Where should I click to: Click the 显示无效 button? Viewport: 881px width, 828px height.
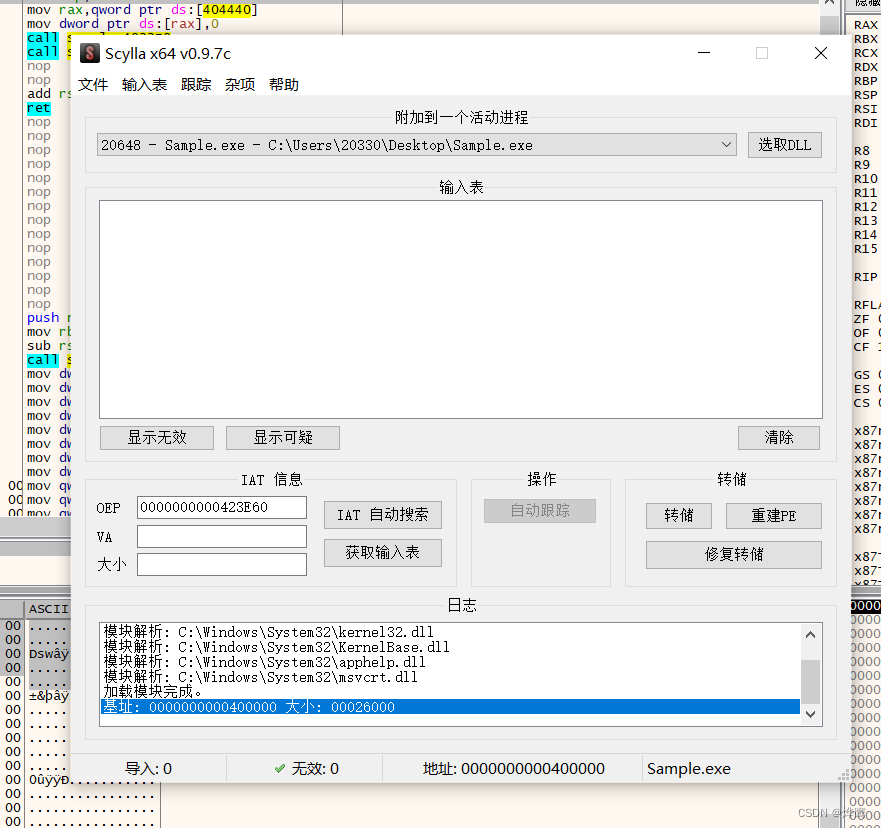pos(157,438)
